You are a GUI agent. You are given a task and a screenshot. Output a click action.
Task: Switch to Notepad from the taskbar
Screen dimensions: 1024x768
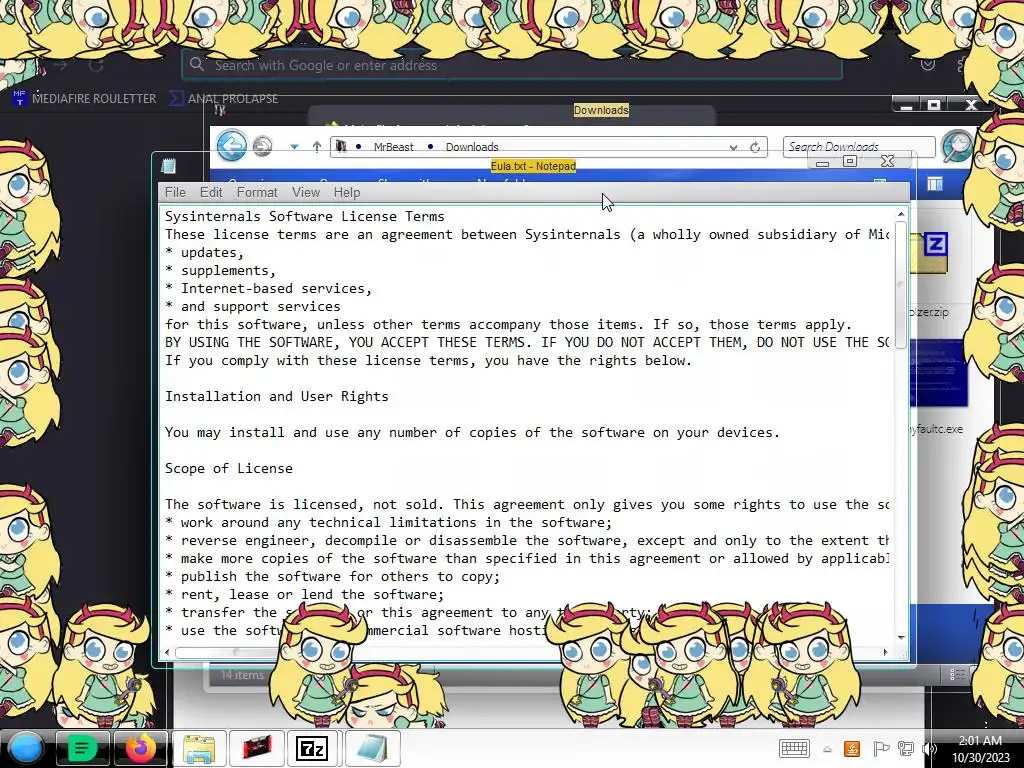pyautogui.click(x=372, y=748)
